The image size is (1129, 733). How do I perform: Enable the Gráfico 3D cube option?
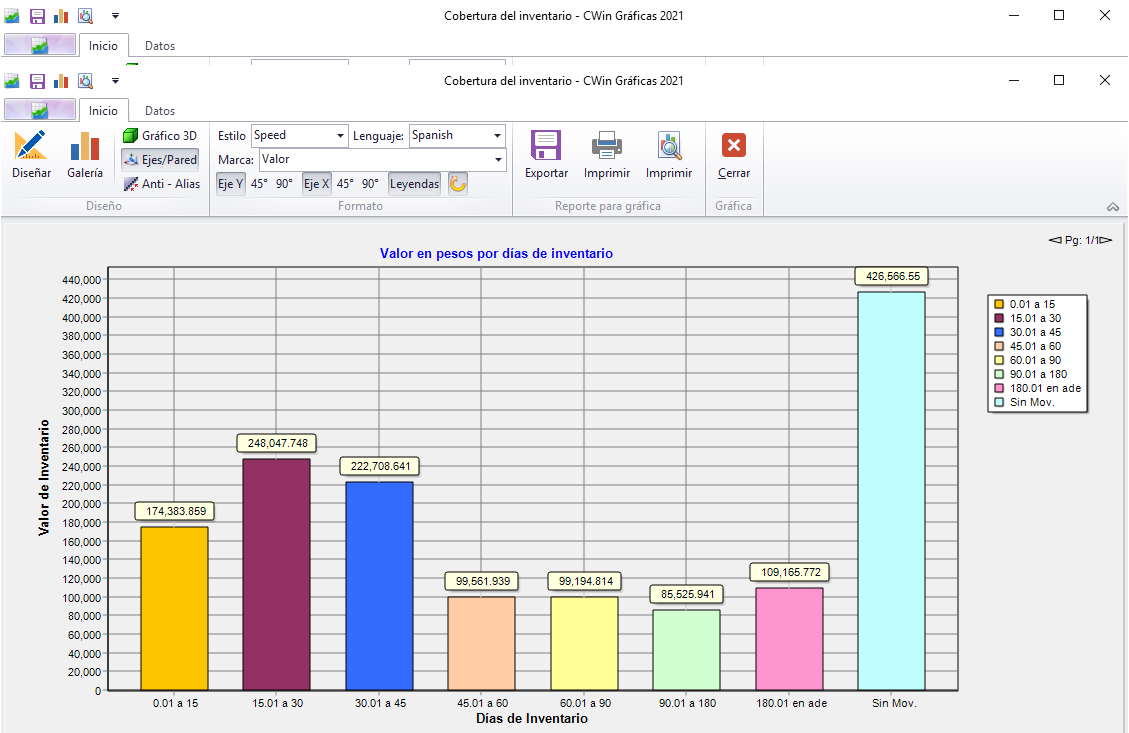coord(160,135)
